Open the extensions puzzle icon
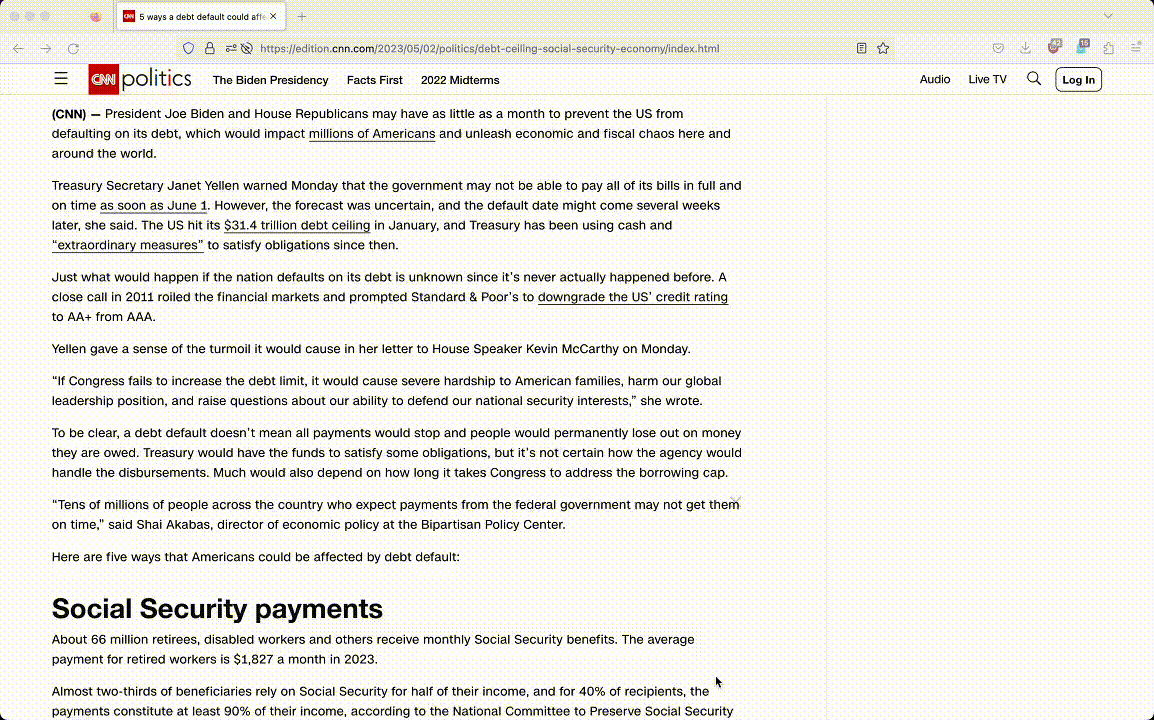 1109,48
